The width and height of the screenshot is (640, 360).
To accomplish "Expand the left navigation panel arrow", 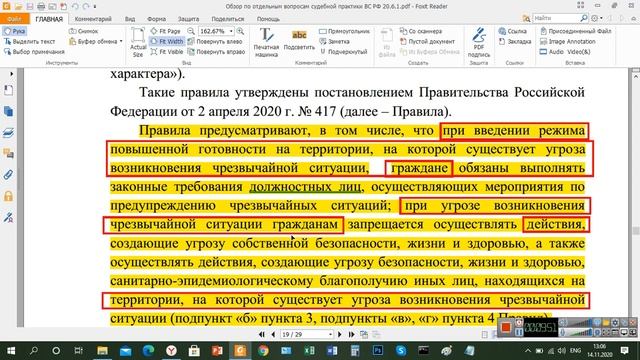I will [x=11, y=74].
